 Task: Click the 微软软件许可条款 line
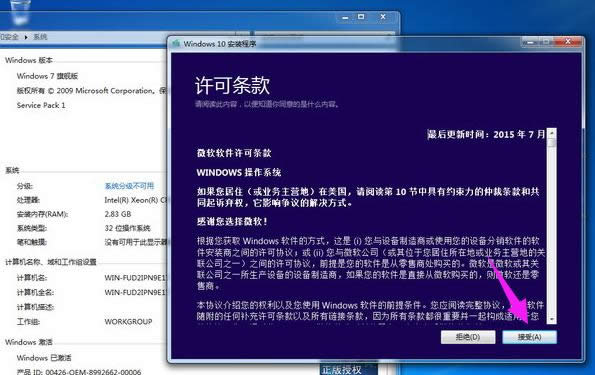pyautogui.click(x=234, y=153)
